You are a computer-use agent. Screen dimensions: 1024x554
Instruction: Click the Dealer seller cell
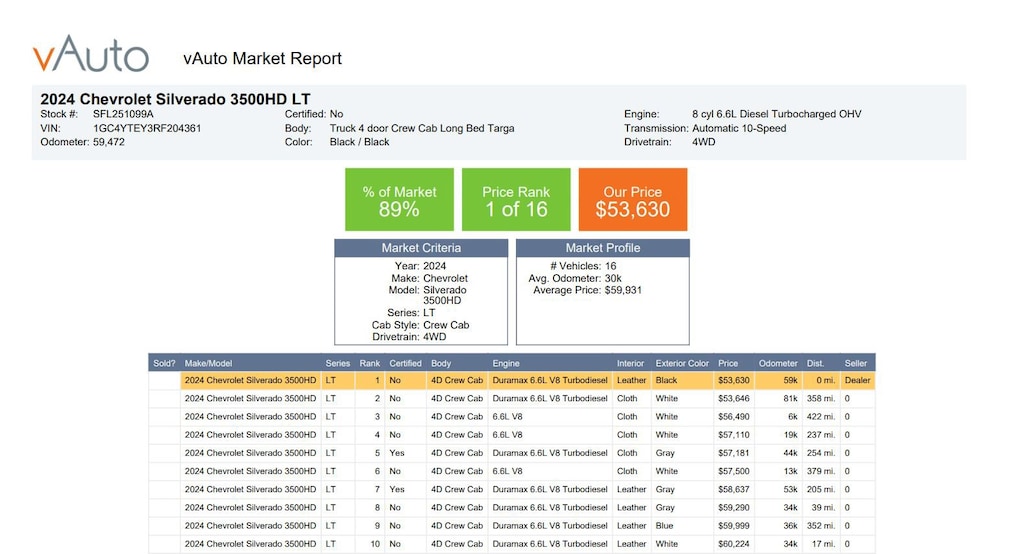click(857, 381)
